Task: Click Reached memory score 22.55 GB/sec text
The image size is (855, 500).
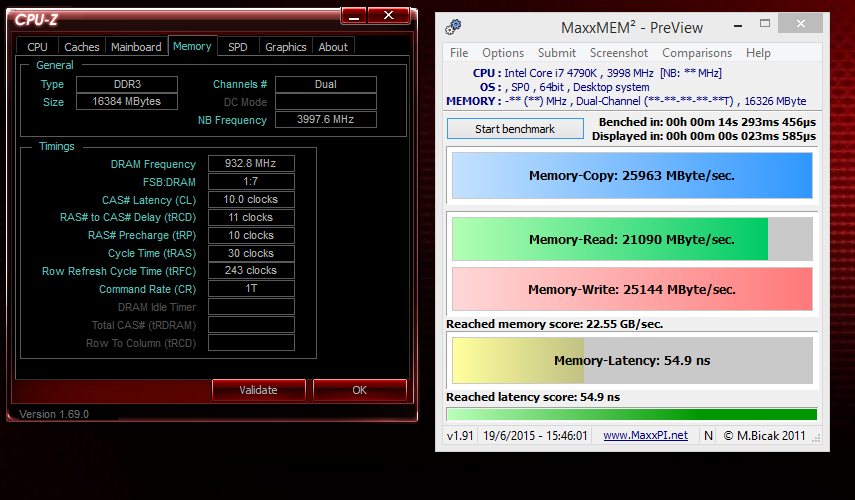Action: pyautogui.click(x=555, y=324)
